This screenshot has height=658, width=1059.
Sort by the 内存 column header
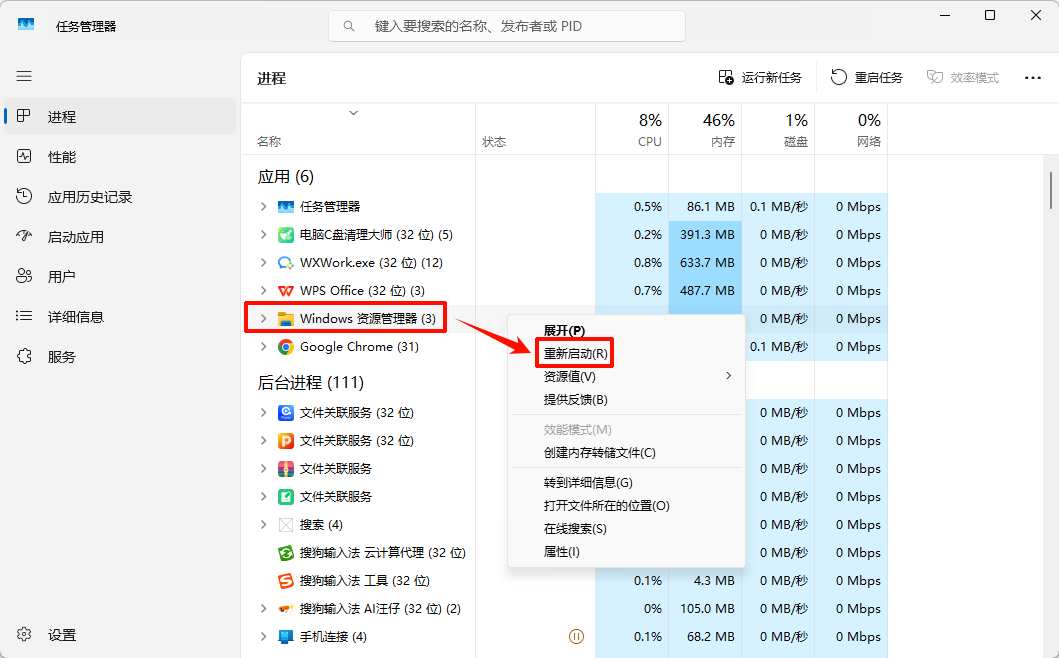tap(705, 130)
